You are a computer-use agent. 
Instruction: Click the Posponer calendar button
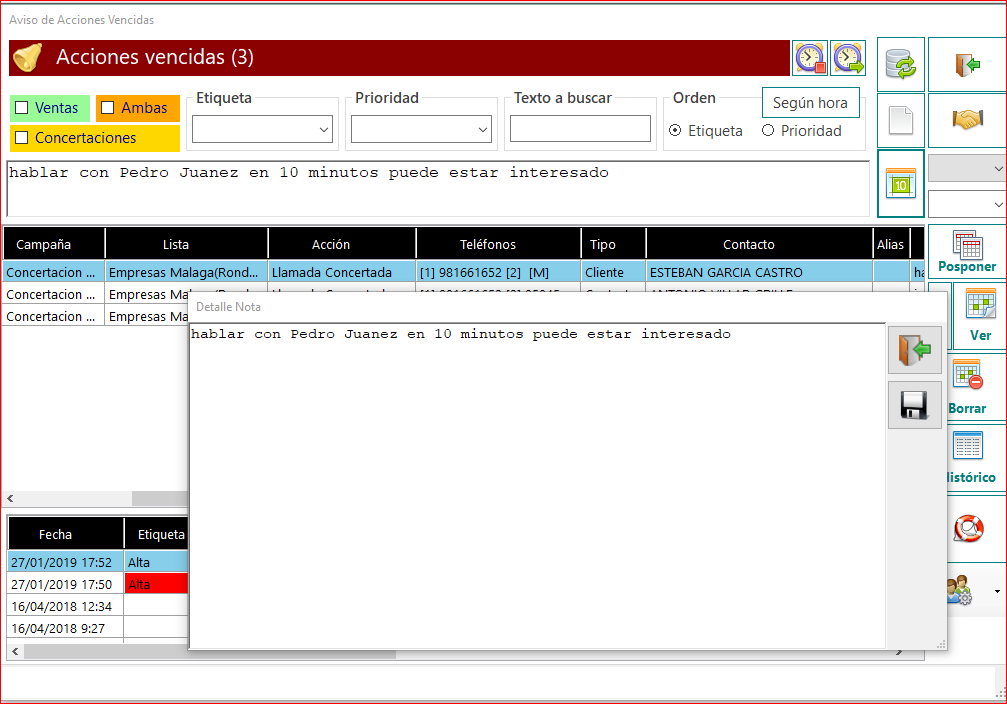pyautogui.click(x=967, y=252)
